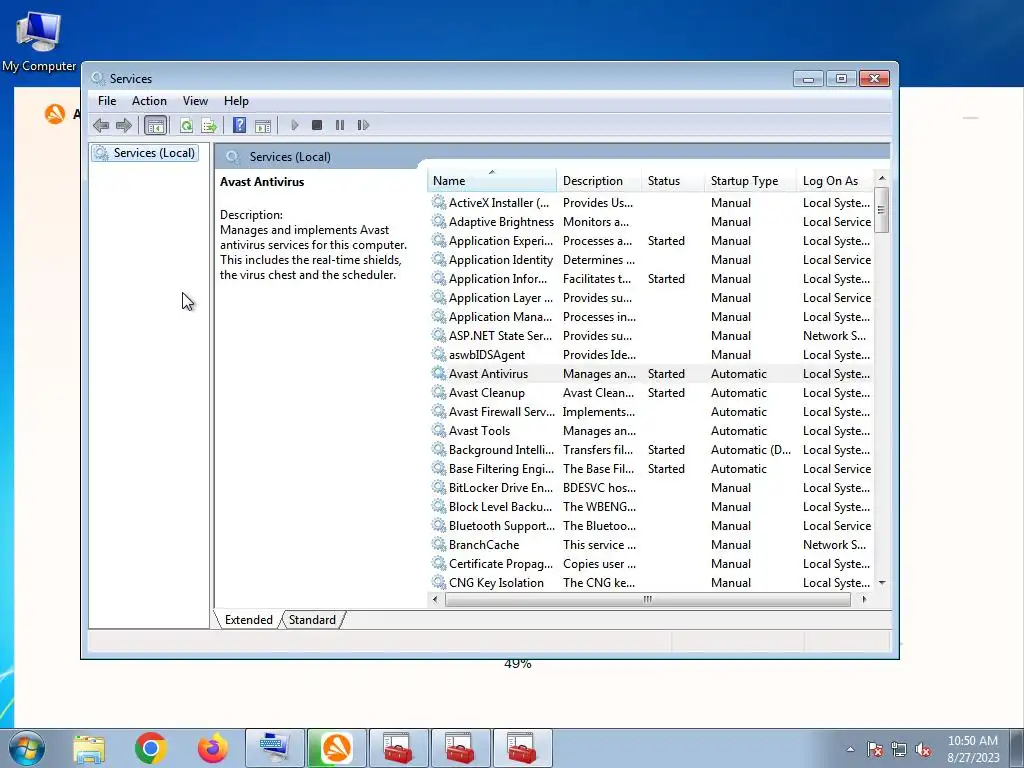Select the aswbIDSAgent service
The width and height of the screenshot is (1024, 768).
(651, 355)
